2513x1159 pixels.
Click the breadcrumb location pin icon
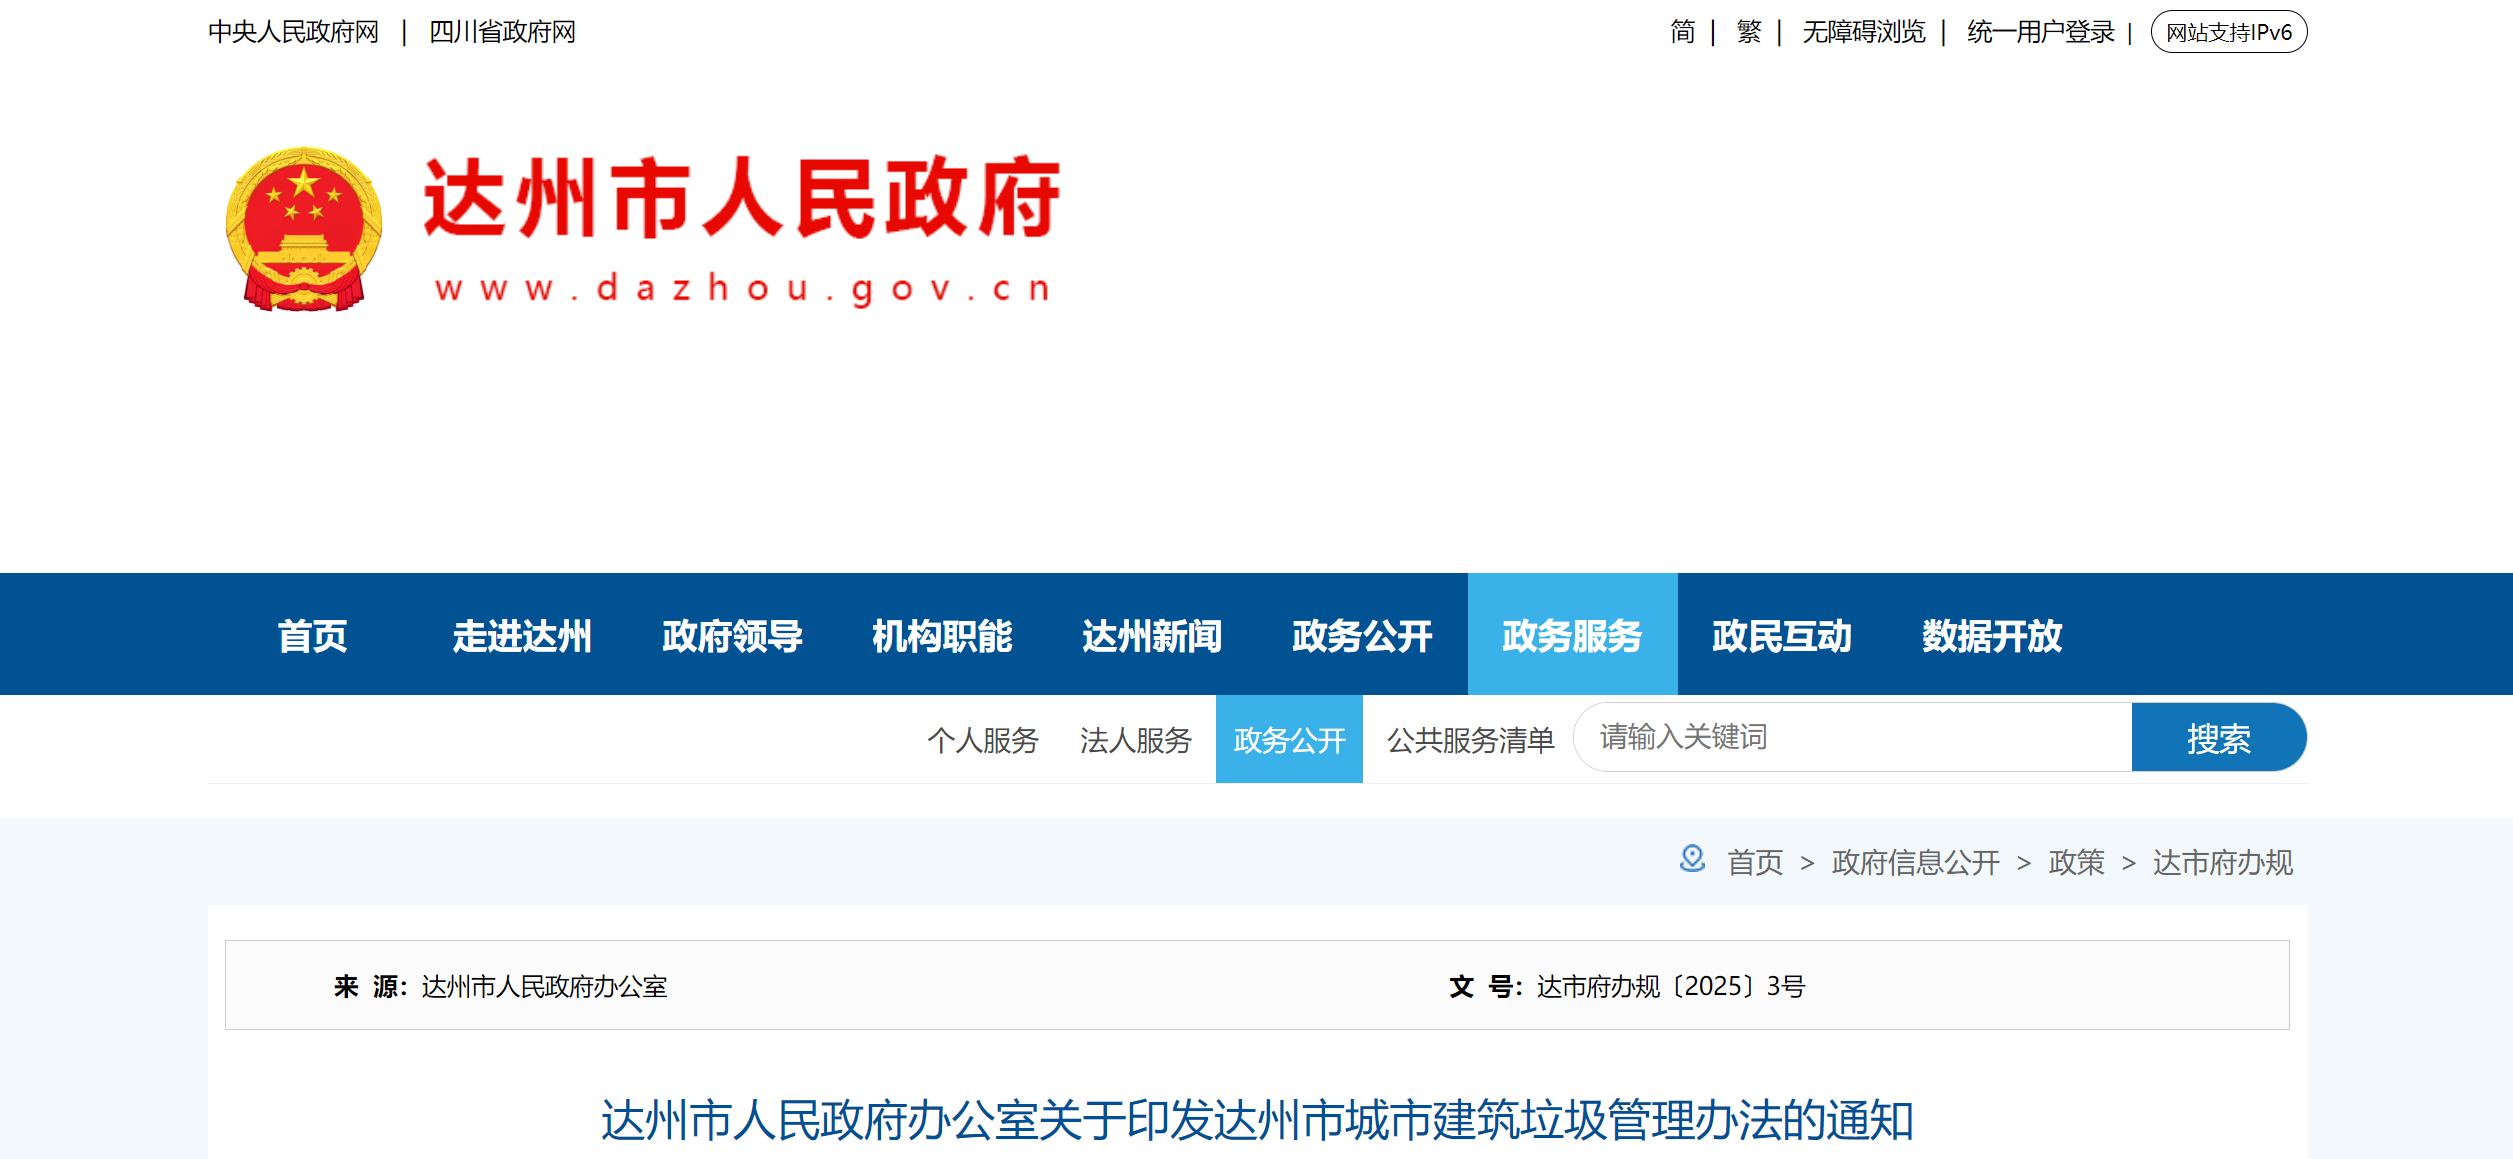[1691, 859]
